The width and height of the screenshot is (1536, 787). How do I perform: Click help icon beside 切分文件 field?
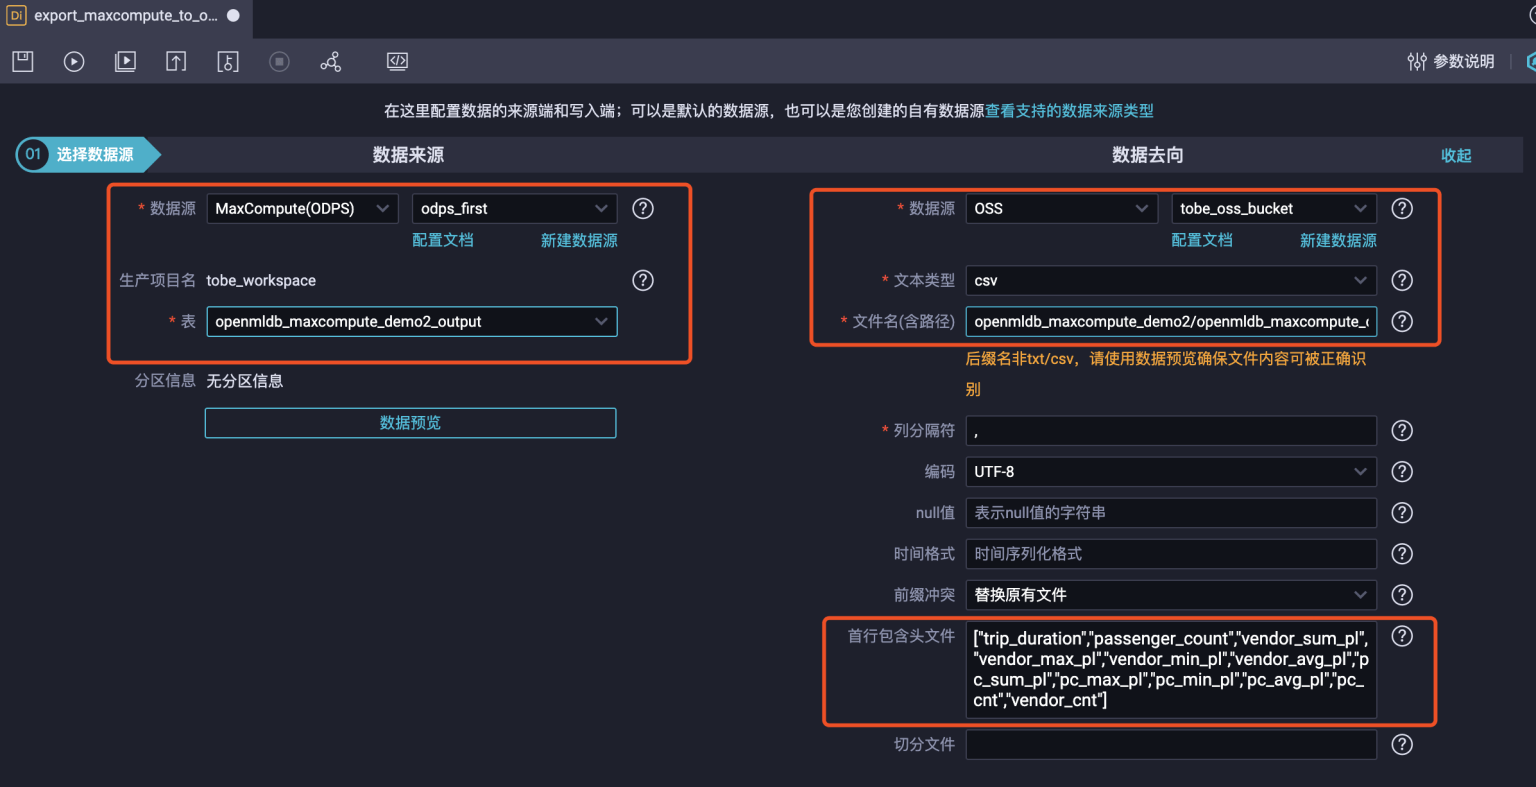(1403, 744)
